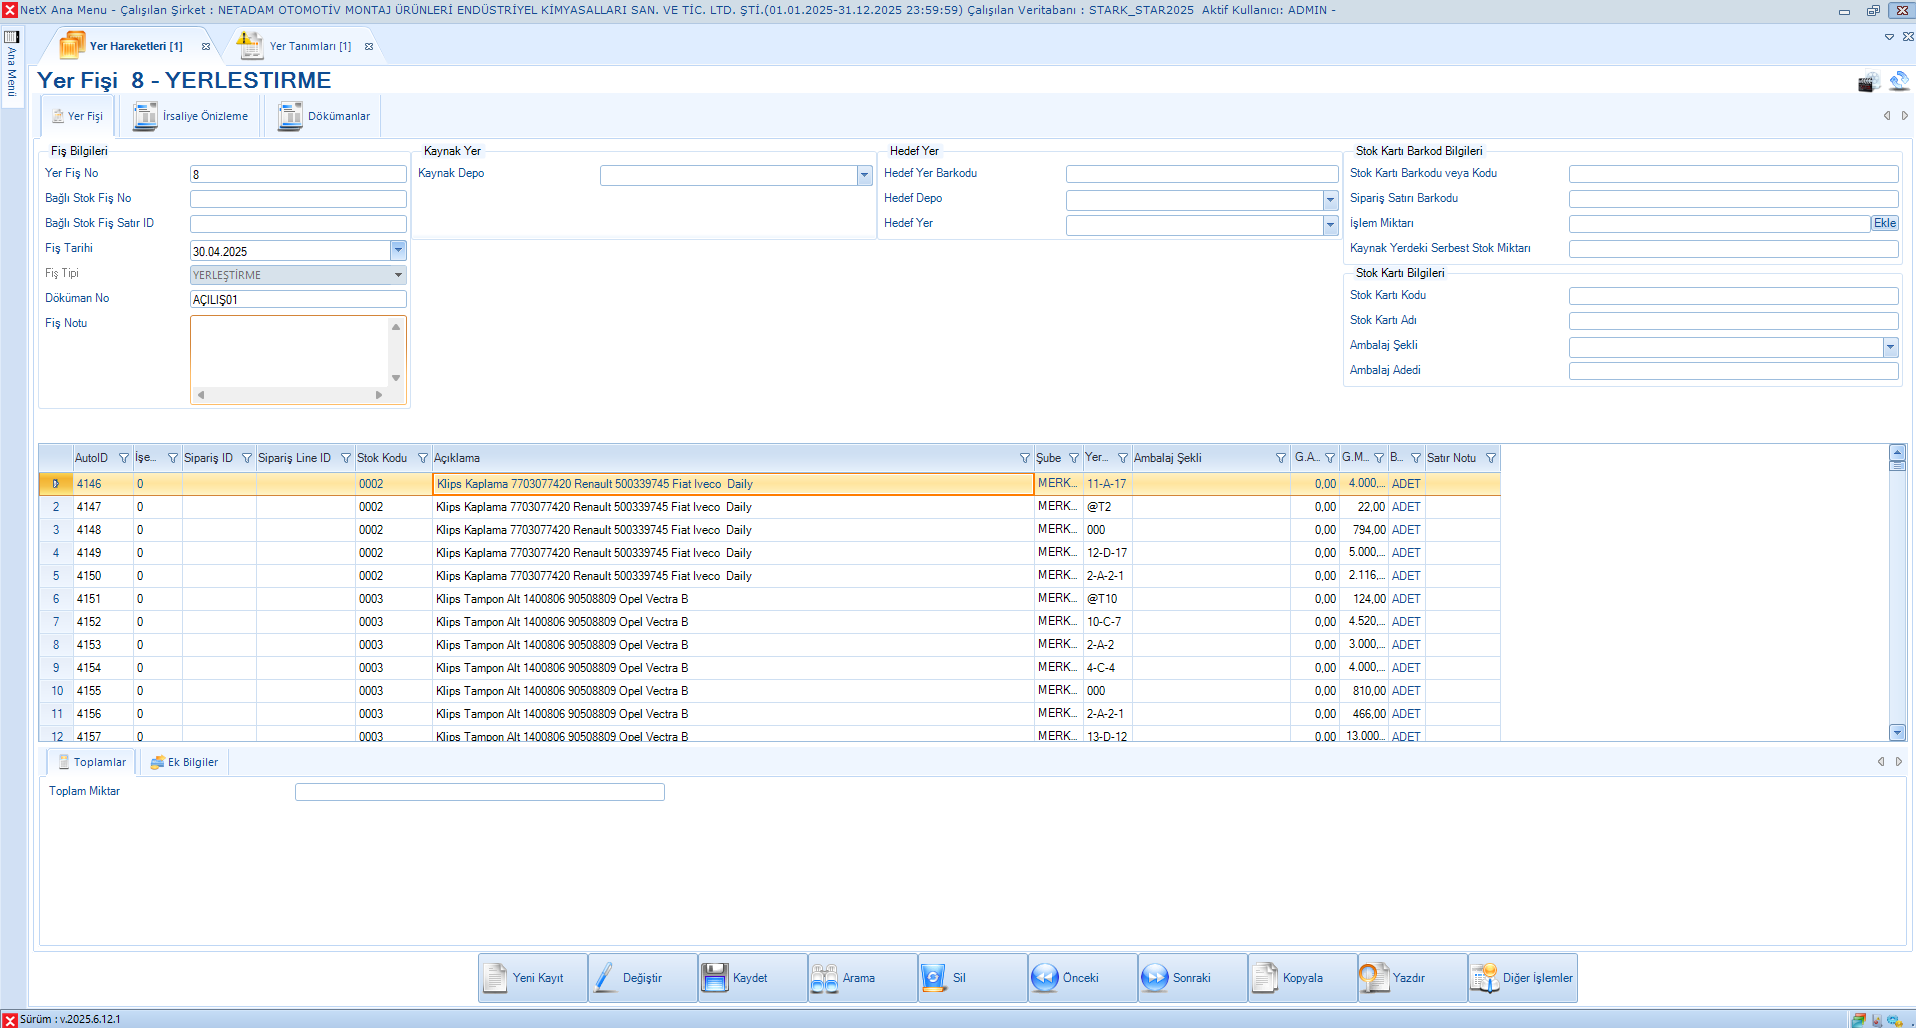Open the İrsaliye Önizleme tab
The height and width of the screenshot is (1028, 1916).
(192, 116)
